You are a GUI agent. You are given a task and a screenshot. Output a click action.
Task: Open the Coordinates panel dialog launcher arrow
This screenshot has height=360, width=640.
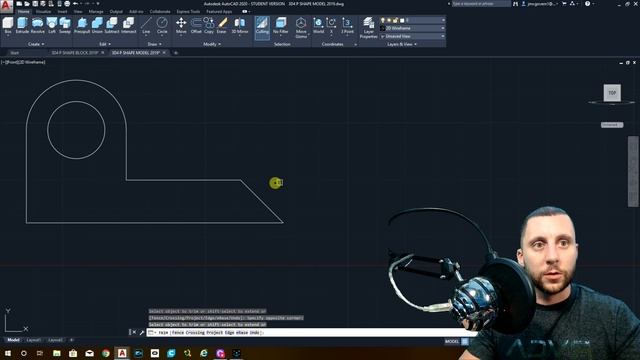pos(356,44)
